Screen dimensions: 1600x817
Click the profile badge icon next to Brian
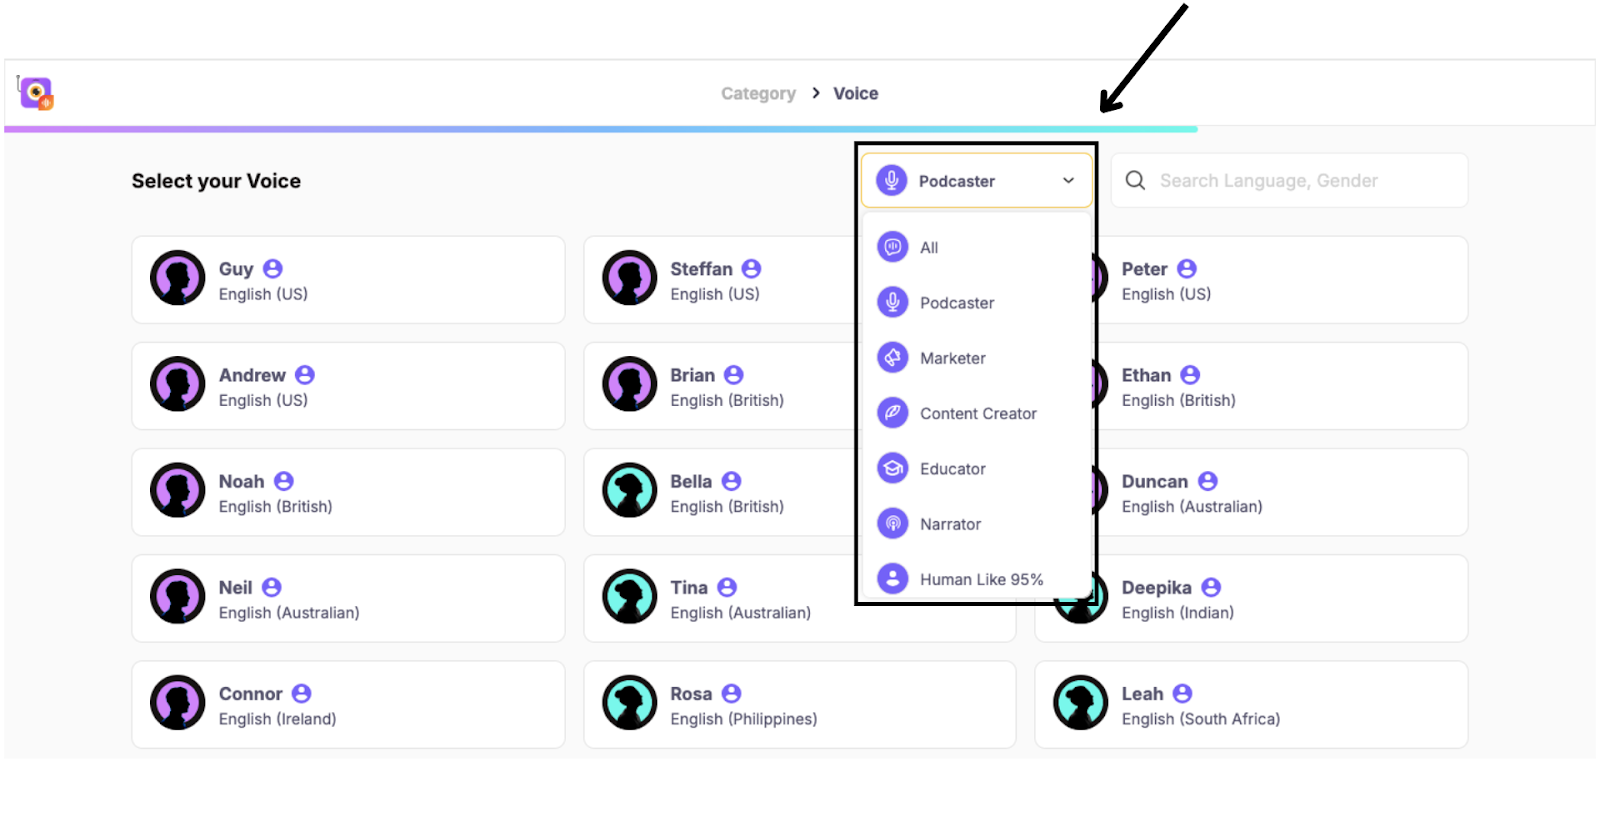(734, 375)
